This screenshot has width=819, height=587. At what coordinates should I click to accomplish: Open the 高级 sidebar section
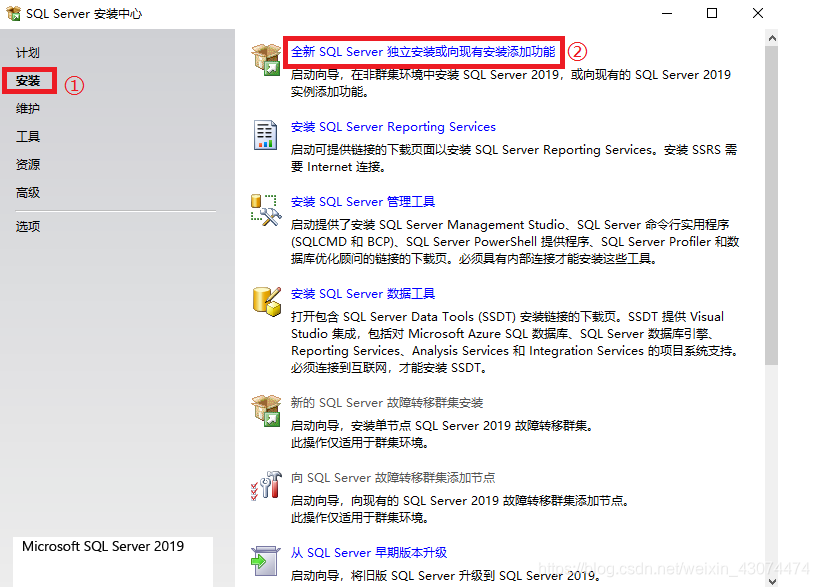tap(28, 193)
